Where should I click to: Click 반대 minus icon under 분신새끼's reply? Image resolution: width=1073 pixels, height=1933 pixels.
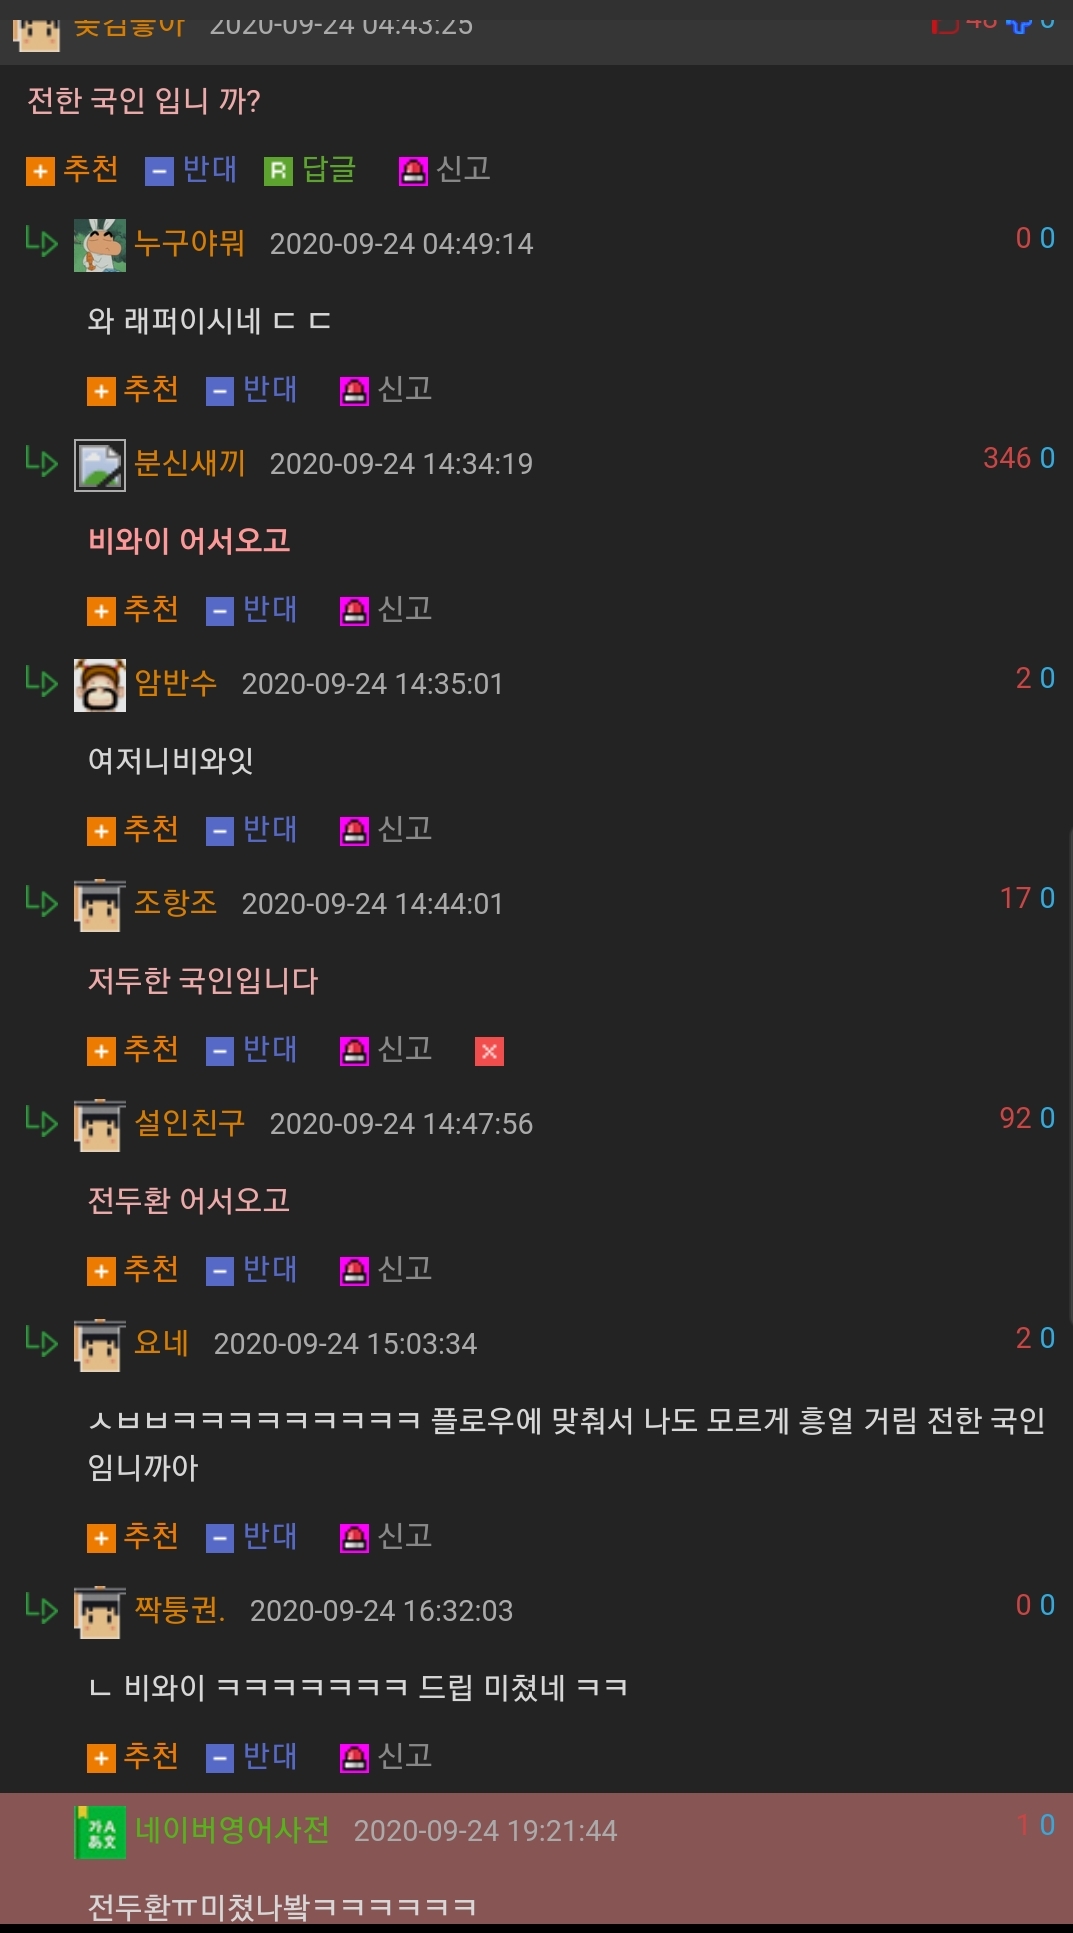(220, 611)
